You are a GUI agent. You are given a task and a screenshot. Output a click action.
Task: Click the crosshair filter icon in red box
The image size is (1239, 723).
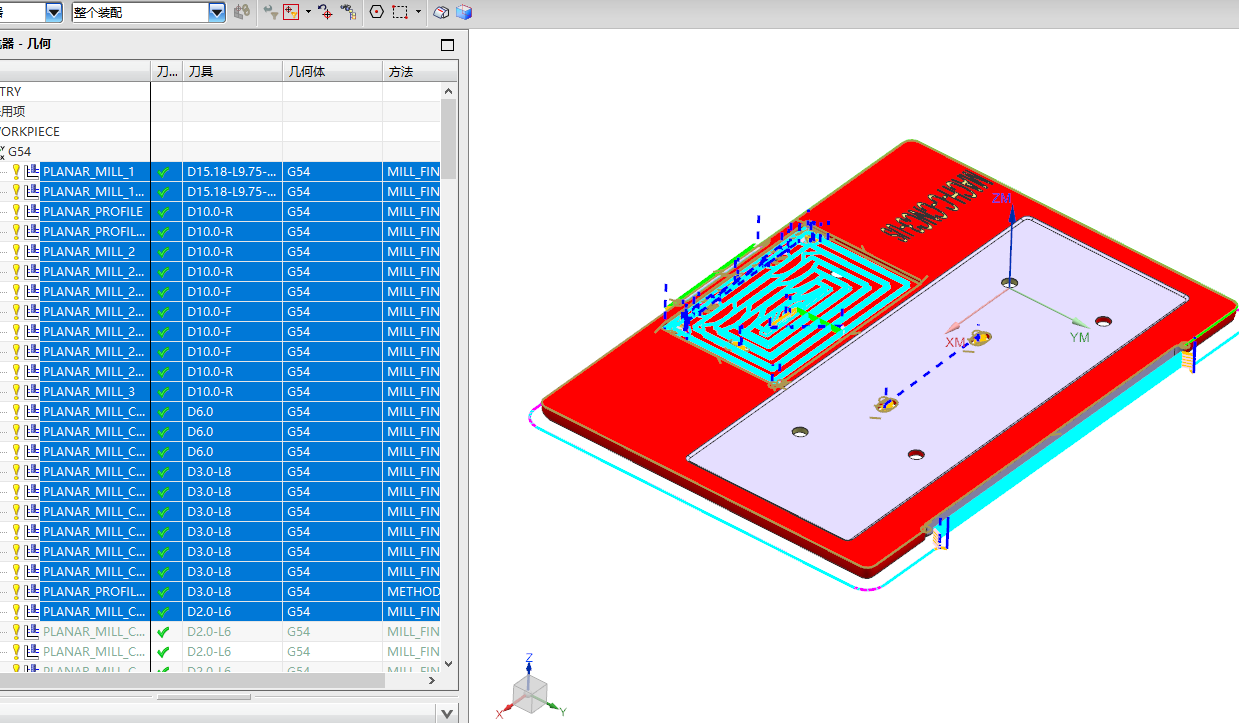click(x=292, y=12)
